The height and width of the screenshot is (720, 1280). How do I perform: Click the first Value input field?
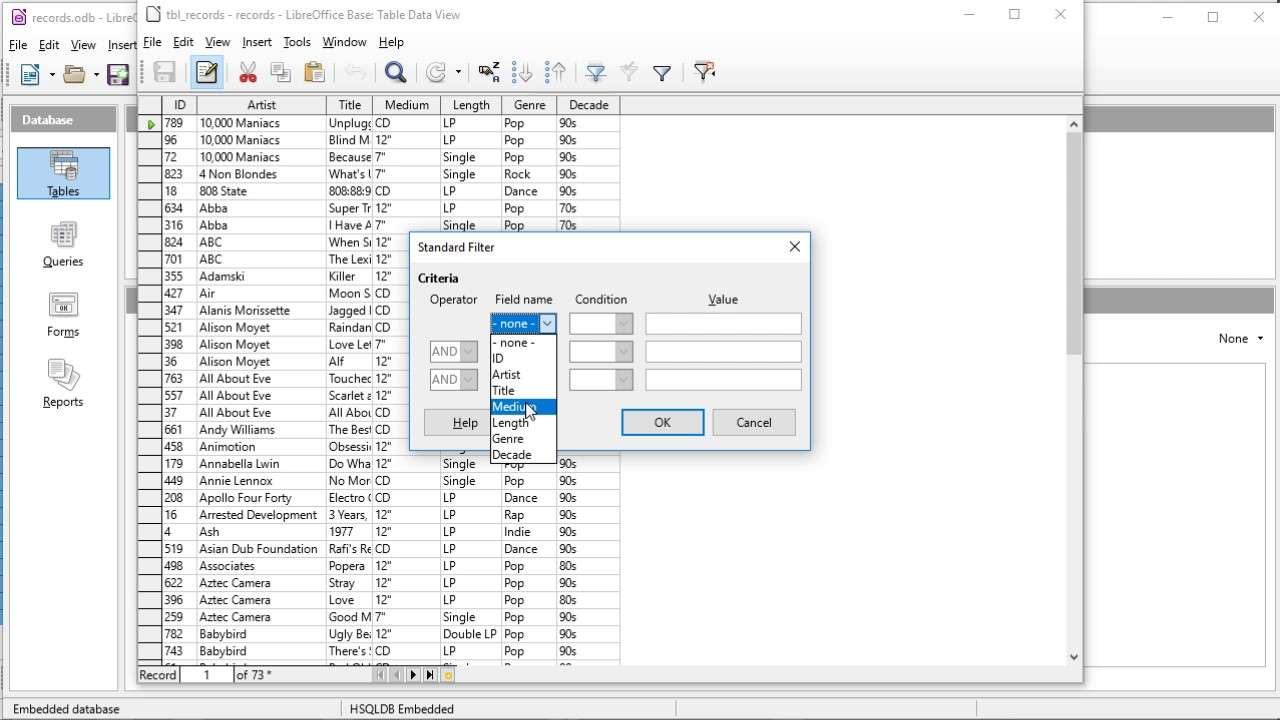[x=722, y=323]
